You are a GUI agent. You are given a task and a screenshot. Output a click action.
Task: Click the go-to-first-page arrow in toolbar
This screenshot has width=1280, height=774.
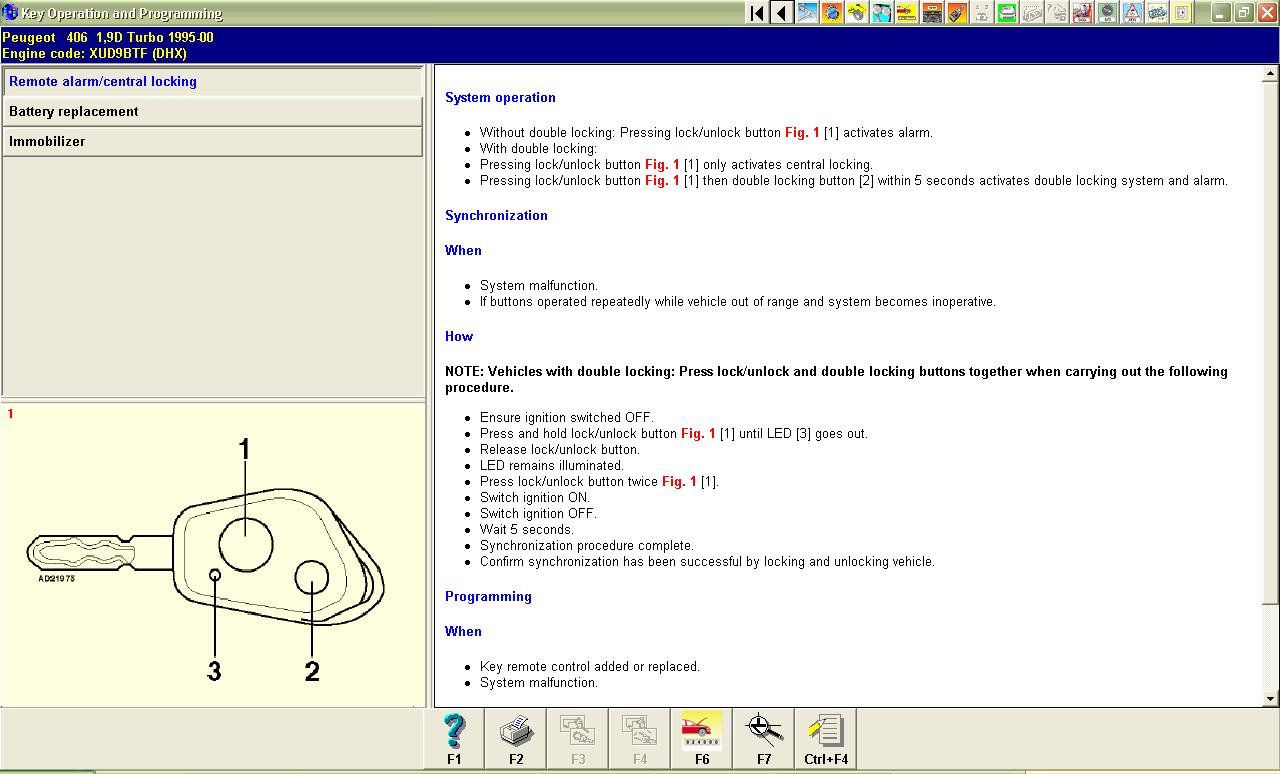point(757,13)
